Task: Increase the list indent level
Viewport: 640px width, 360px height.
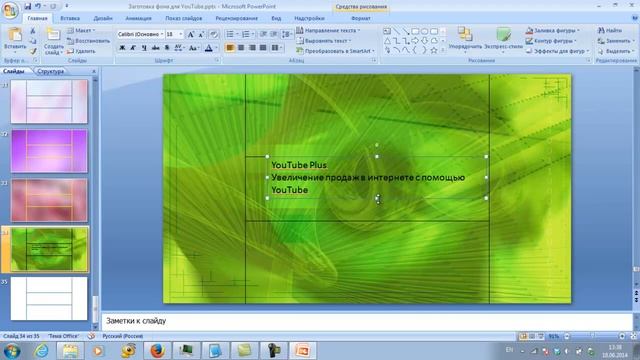Action: coord(274,34)
